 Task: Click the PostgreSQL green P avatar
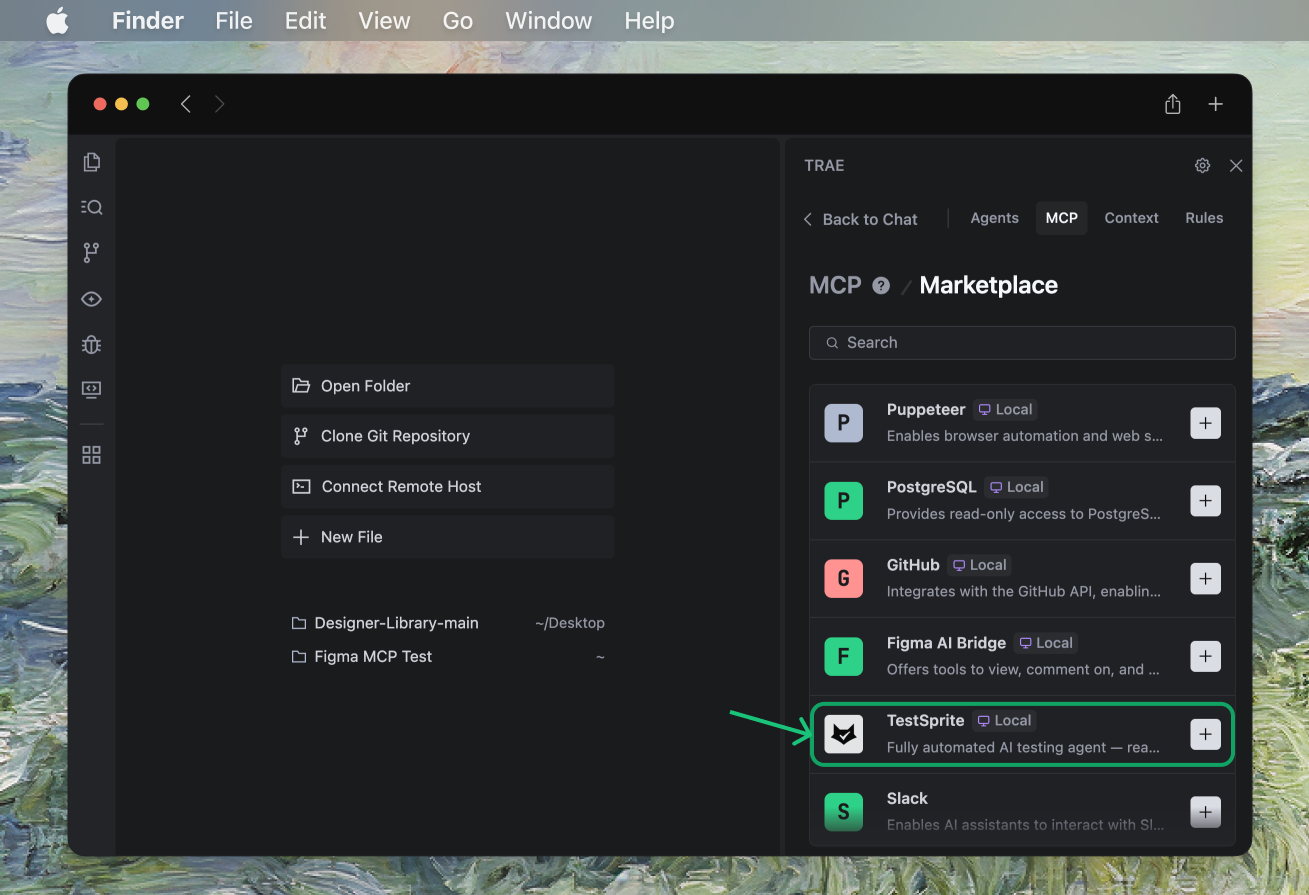(x=844, y=501)
